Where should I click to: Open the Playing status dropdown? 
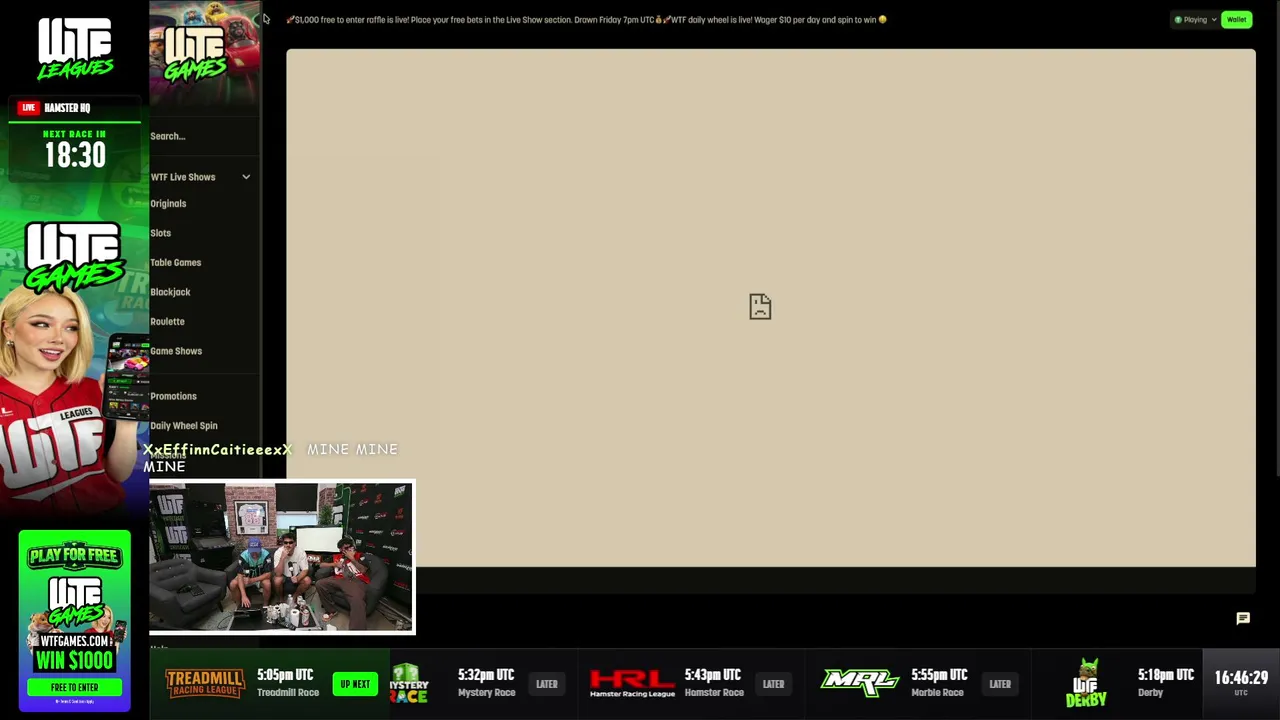click(x=1195, y=20)
